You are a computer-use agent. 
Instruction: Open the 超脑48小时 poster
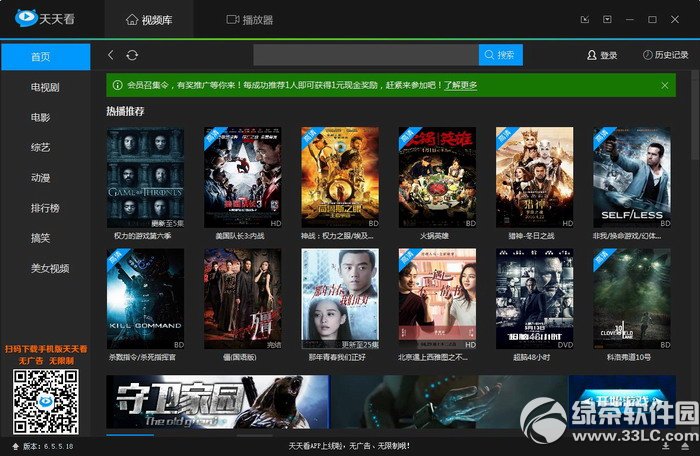535,299
